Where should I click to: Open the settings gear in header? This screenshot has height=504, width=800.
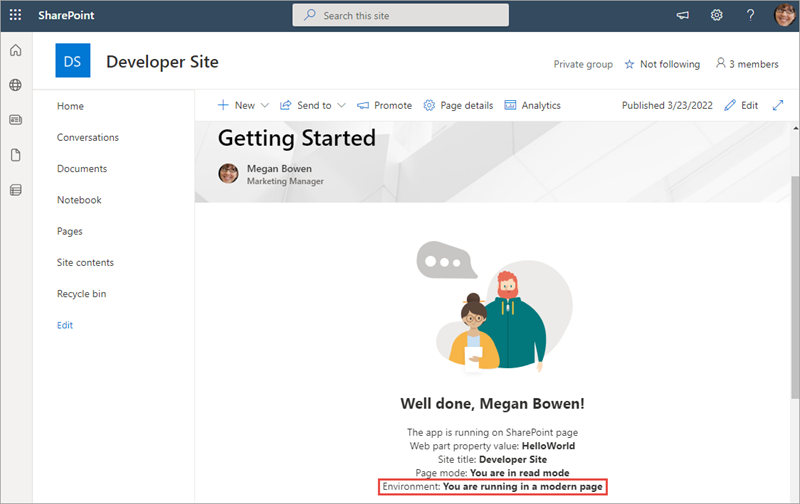point(716,15)
